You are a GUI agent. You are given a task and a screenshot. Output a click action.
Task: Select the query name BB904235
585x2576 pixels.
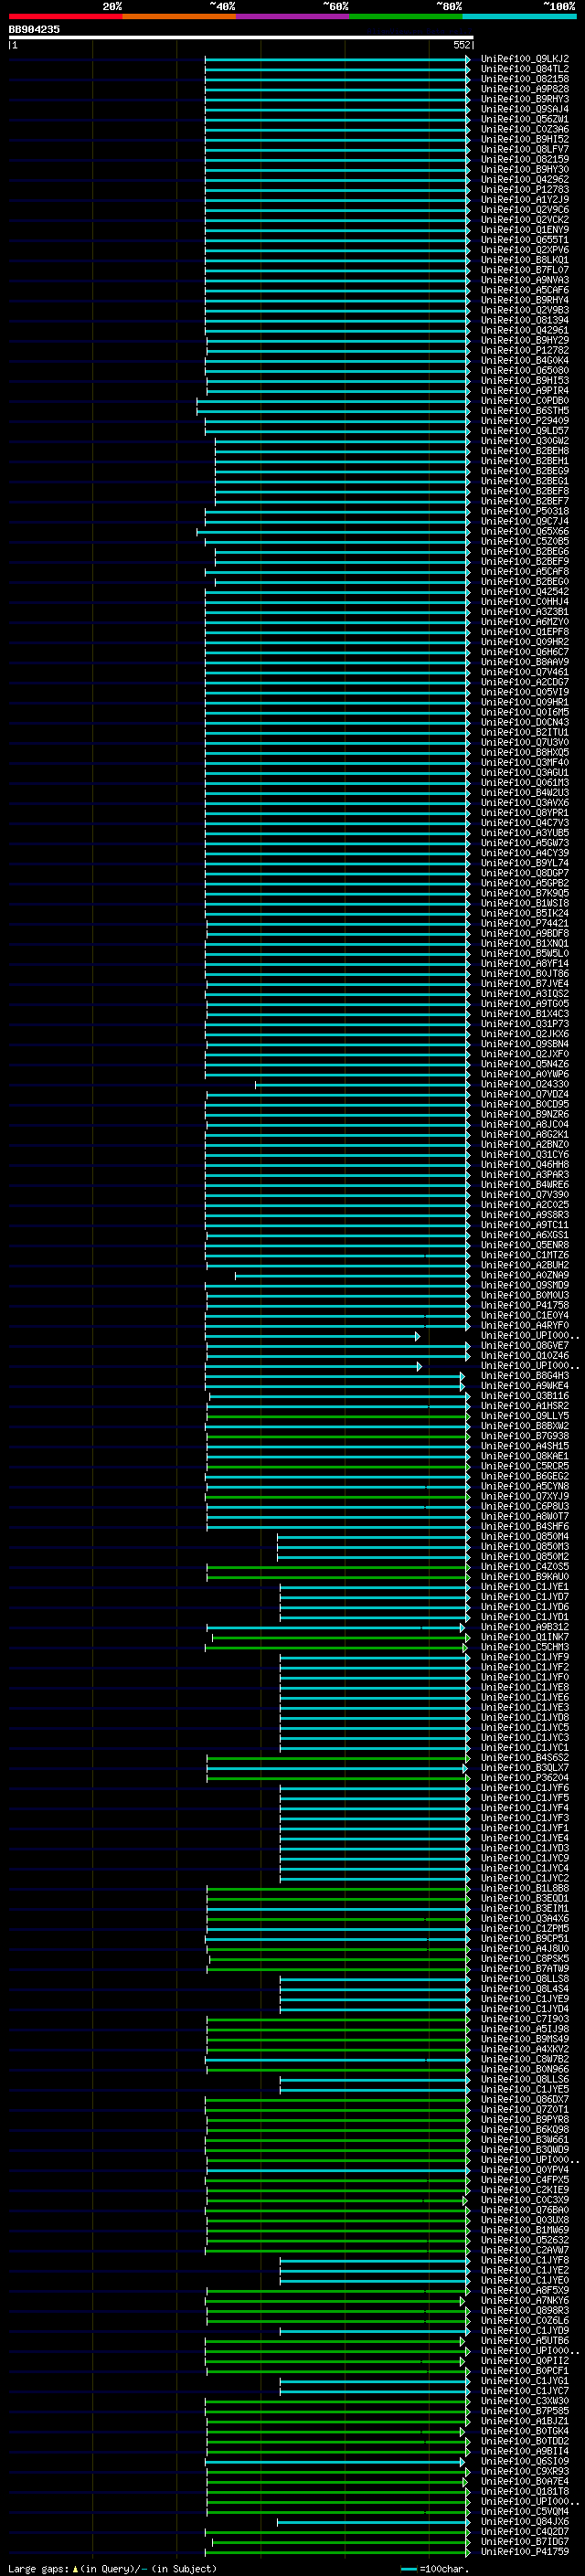(34, 29)
